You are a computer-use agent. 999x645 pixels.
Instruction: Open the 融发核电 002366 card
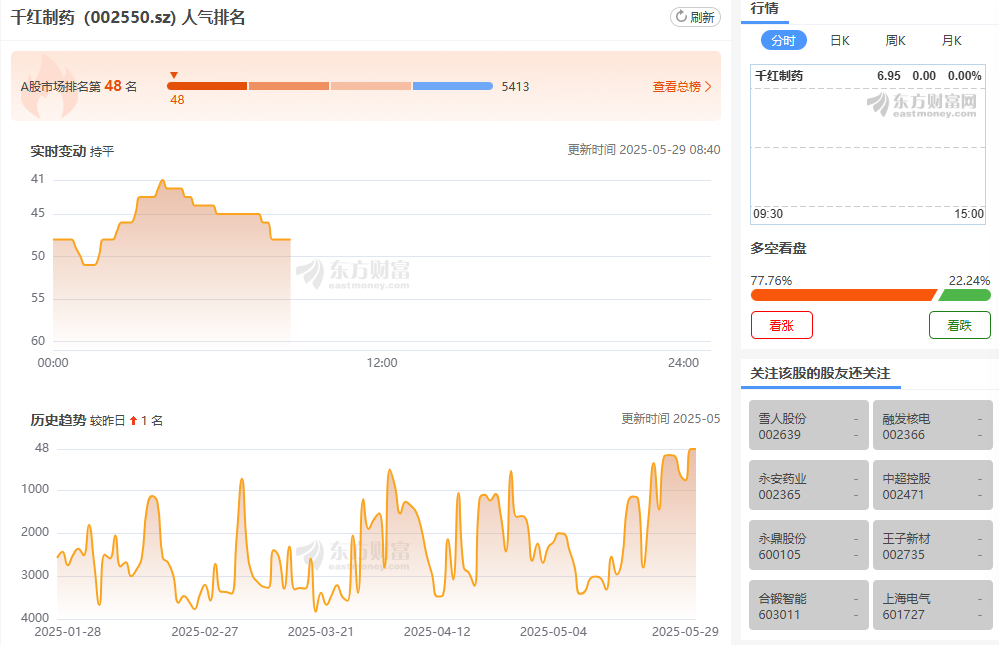click(933, 425)
